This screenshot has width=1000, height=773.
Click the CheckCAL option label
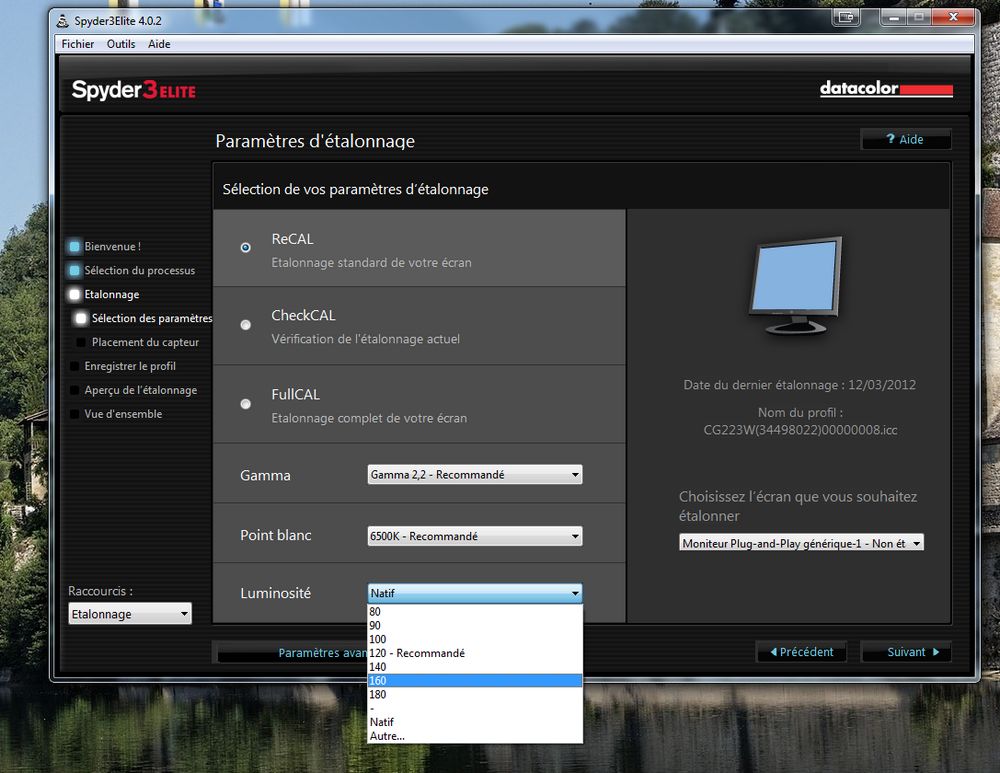coord(304,316)
